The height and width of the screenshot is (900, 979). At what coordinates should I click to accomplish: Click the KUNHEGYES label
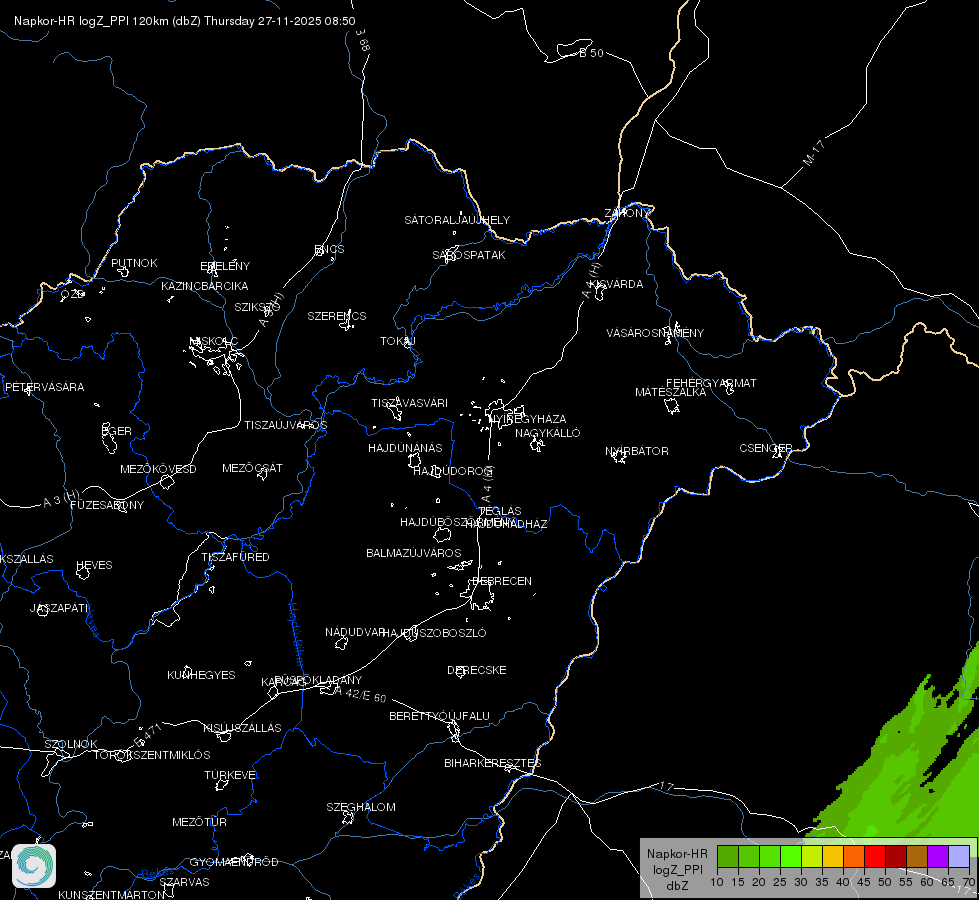pos(201,675)
